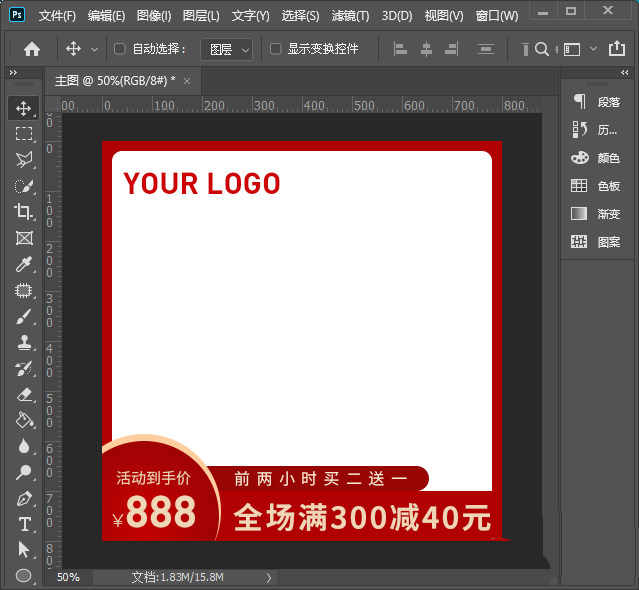Open 视图(V) menu
This screenshot has height=590, width=639.
[444, 15]
